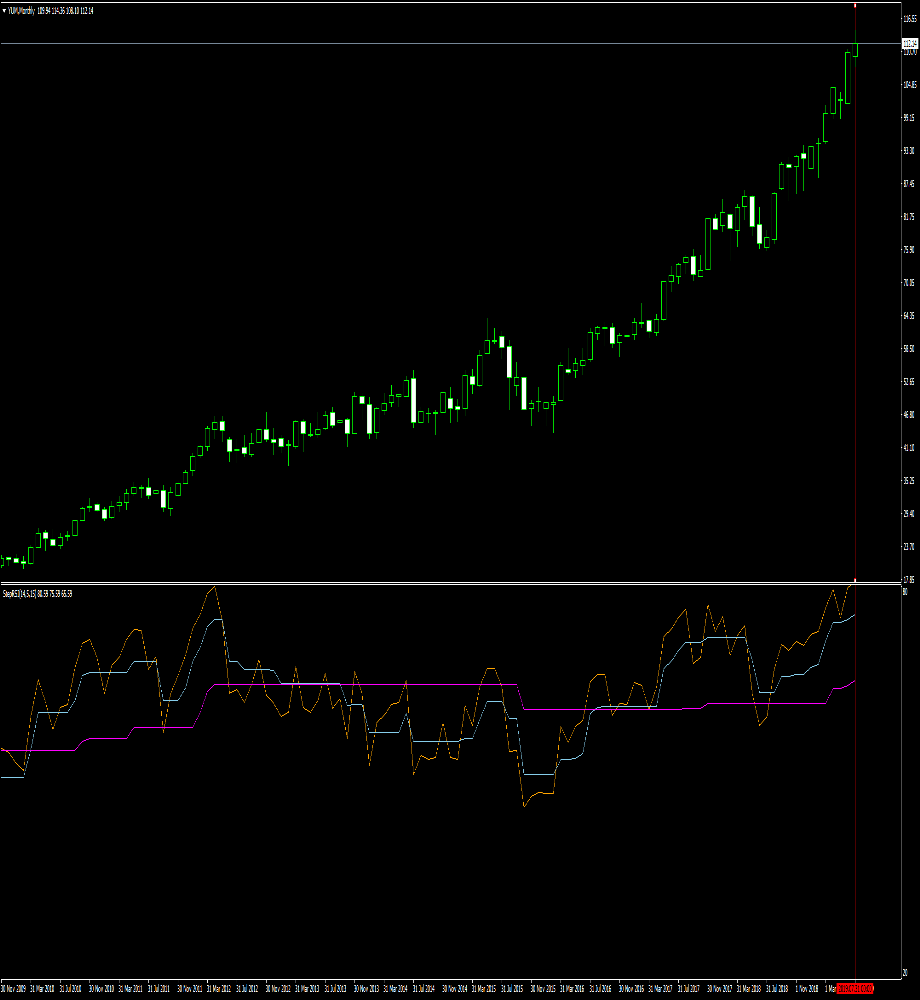Click the StepRSI indicator label
This screenshot has height=1000, width=920.
tap(14, 593)
